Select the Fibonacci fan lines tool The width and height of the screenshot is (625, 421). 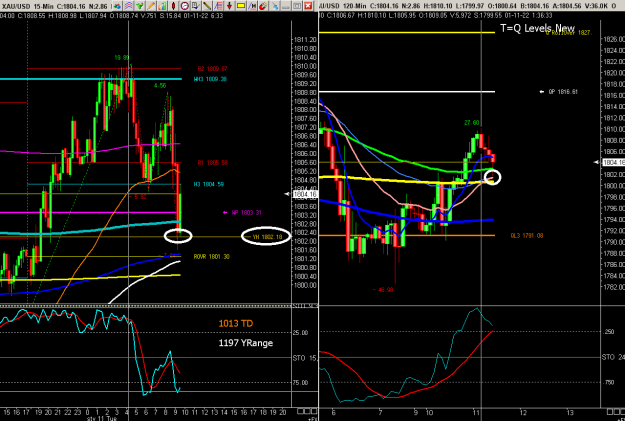point(218,6)
